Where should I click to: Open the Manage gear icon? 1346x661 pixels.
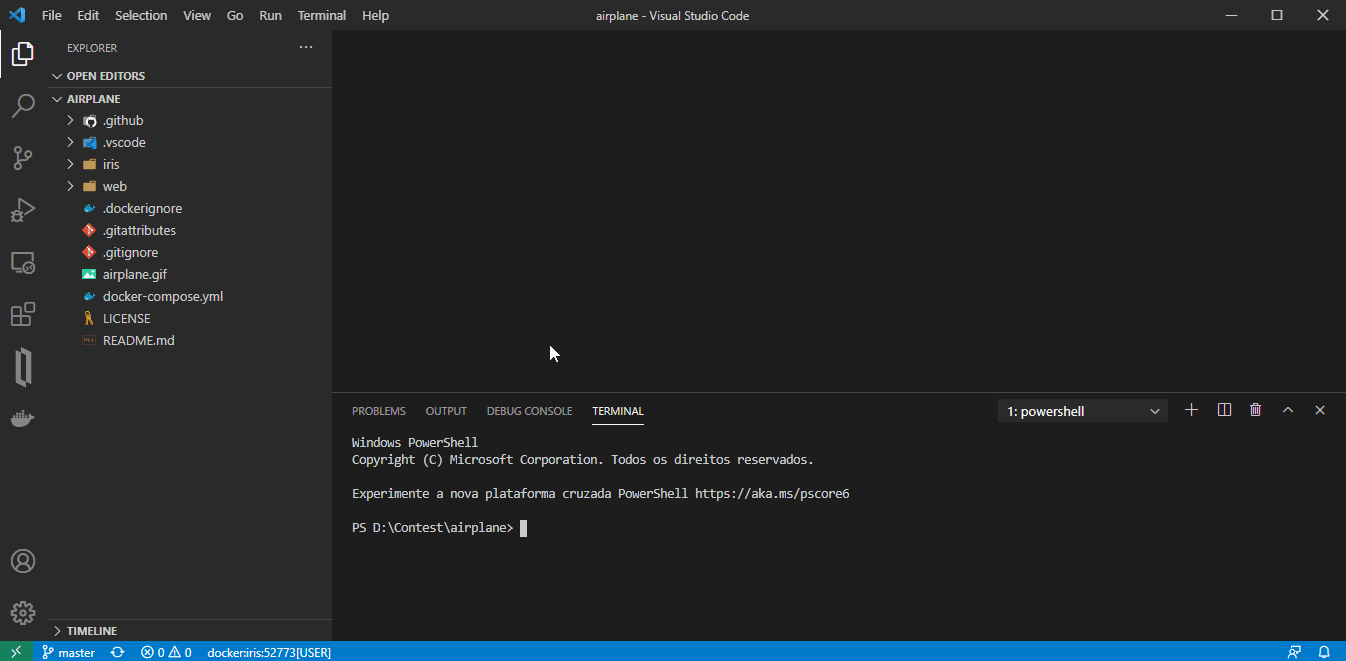(23, 613)
